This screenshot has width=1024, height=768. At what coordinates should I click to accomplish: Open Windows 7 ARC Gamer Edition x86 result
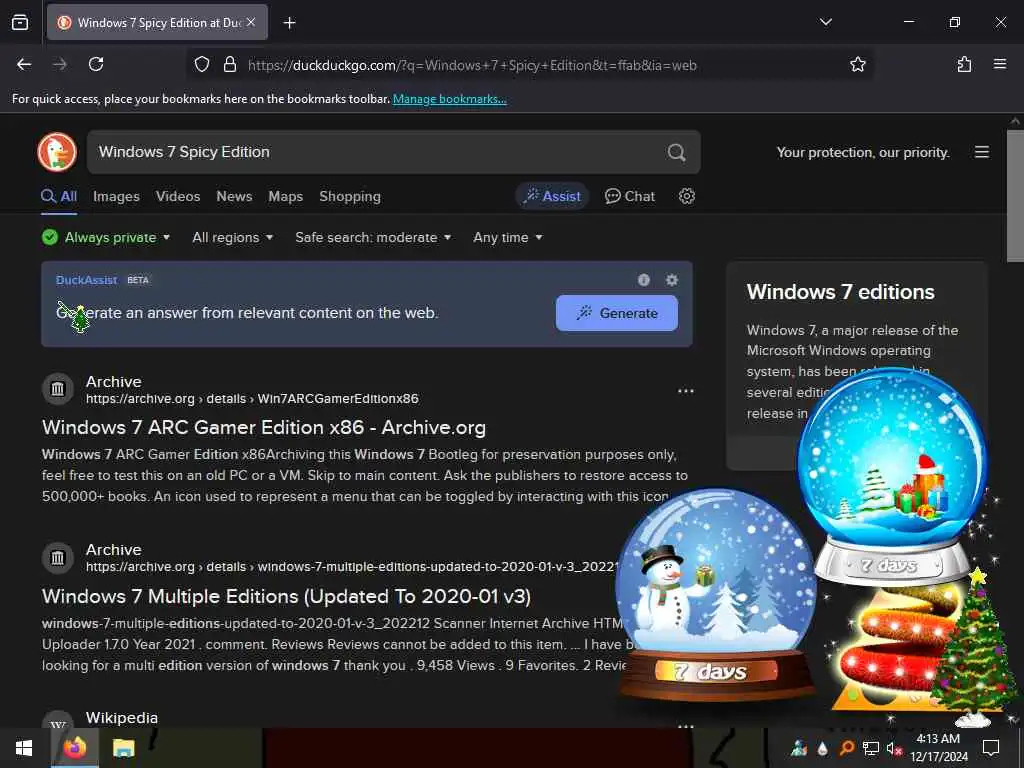pos(264,428)
